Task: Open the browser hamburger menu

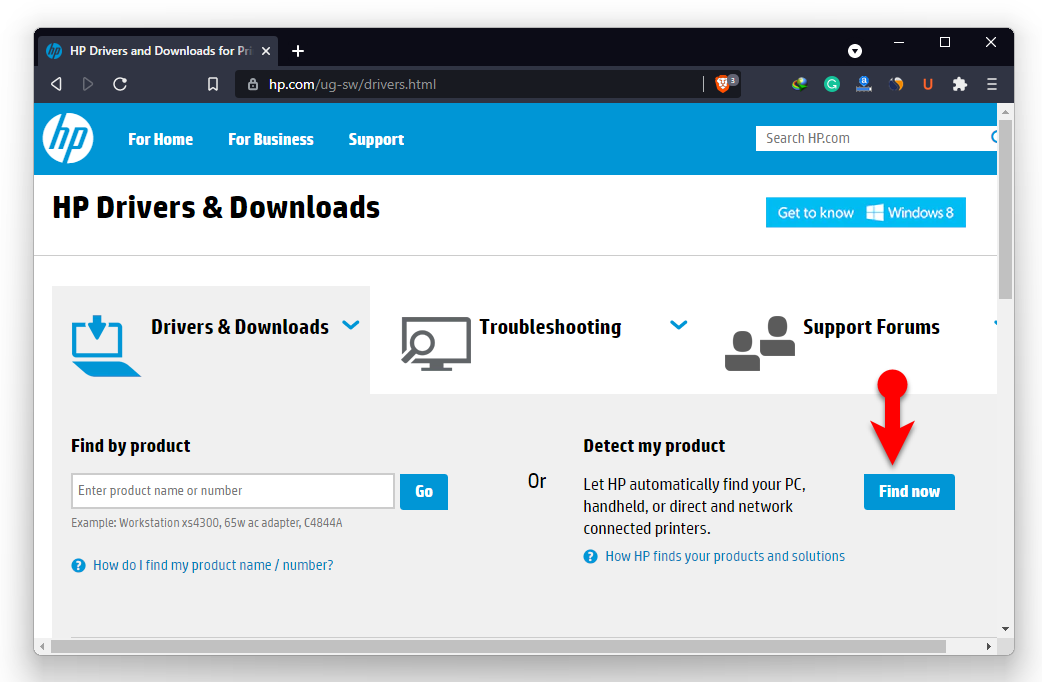Action: [x=992, y=85]
